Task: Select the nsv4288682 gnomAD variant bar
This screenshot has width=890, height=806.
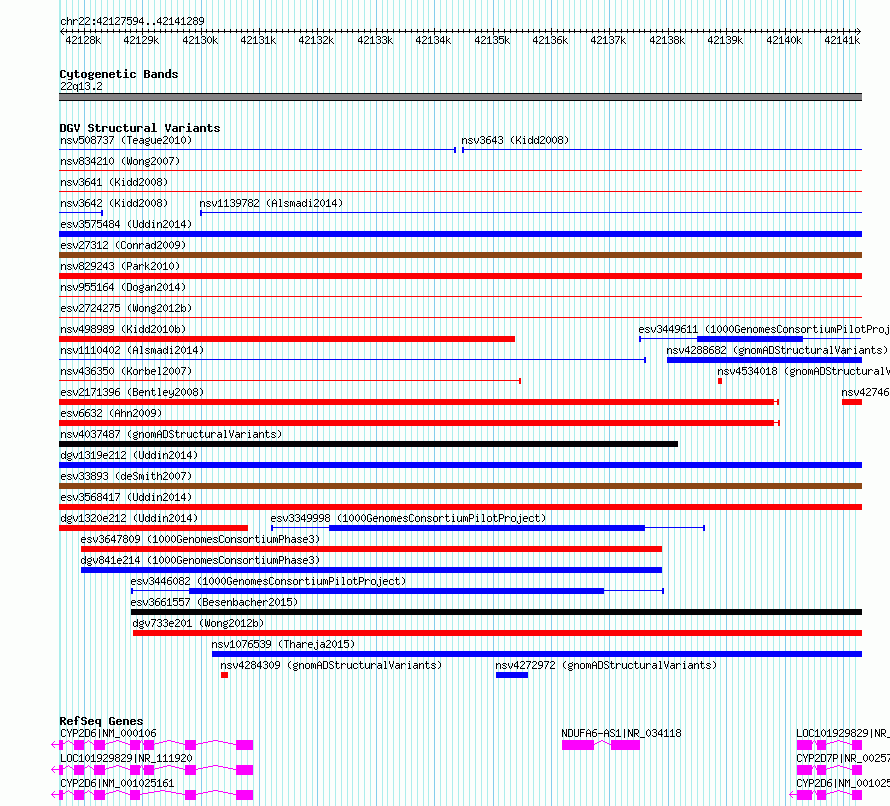Action: (765, 360)
